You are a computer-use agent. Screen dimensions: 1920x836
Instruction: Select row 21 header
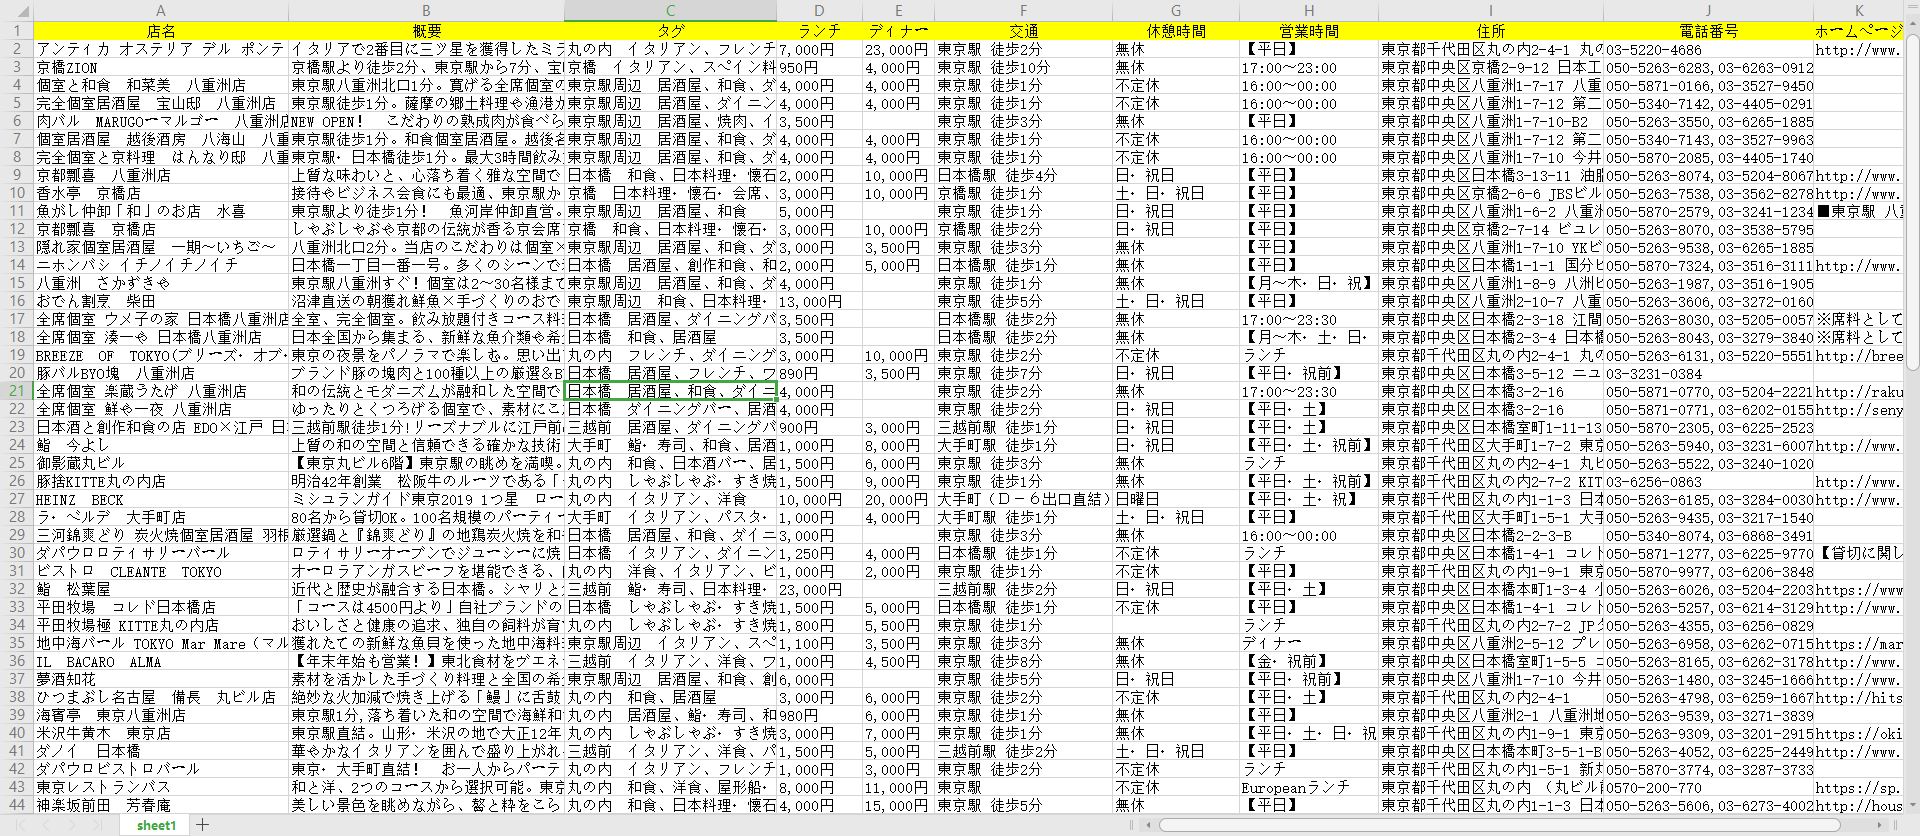pyautogui.click(x=16, y=391)
